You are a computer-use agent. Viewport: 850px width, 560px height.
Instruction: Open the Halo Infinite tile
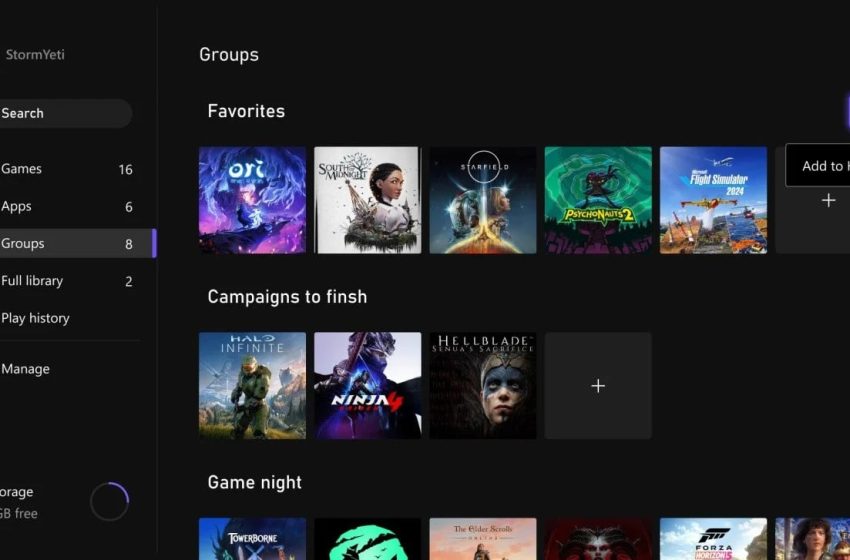252,385
